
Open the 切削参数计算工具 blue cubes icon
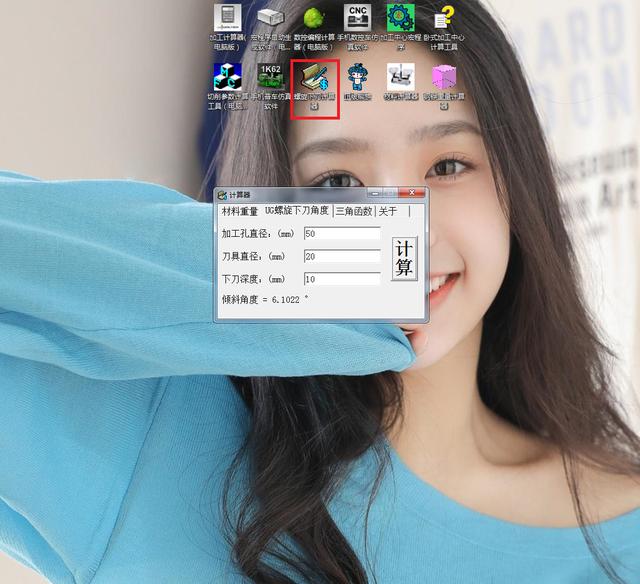click(x=227, y=77)
